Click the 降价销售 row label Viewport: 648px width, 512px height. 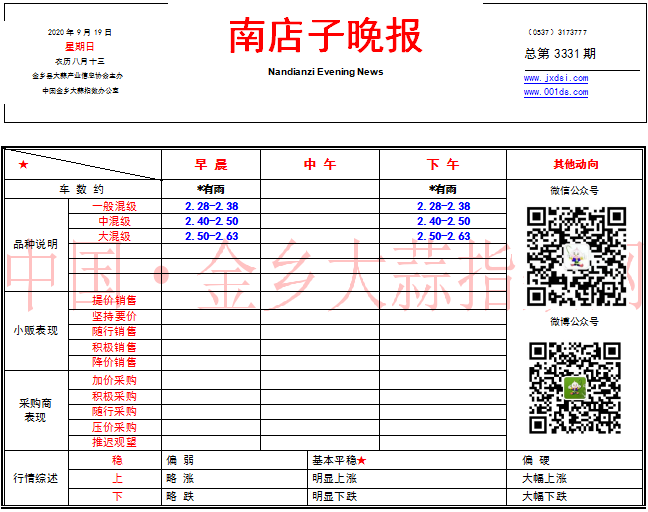pyautogui.click(x=114, y=362)
